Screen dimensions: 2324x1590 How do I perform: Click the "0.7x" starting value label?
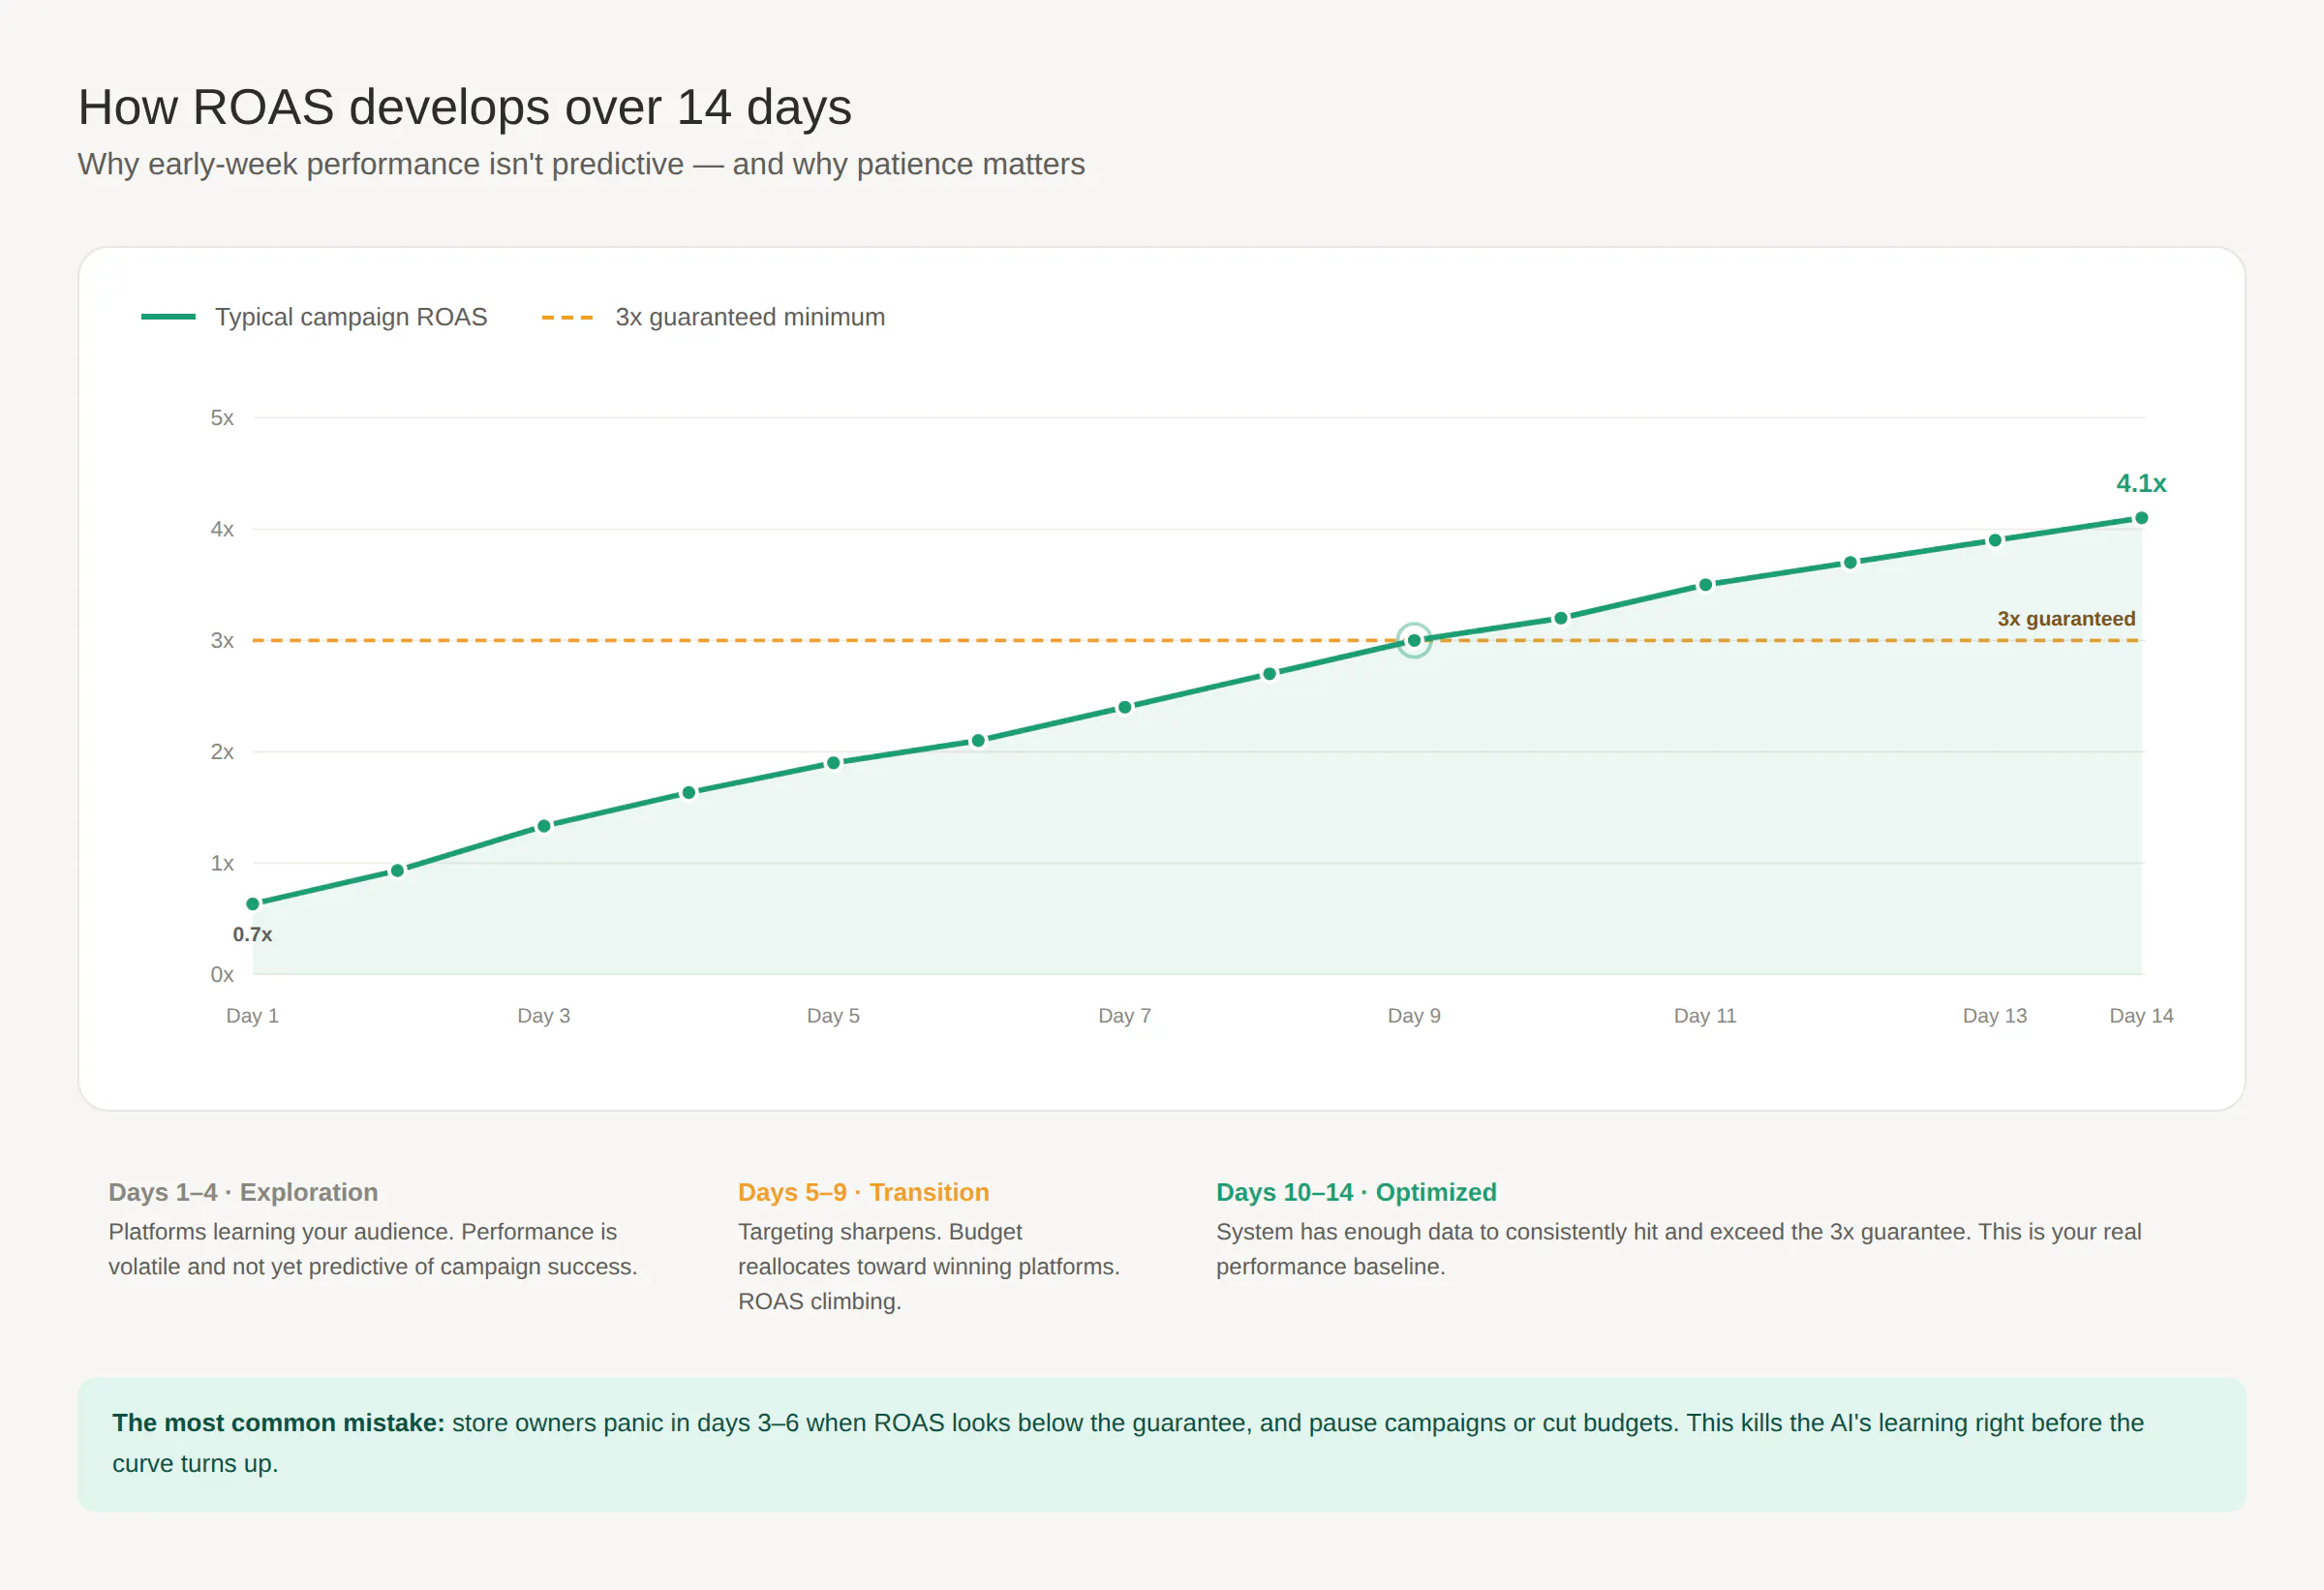(x=252, y=934)
